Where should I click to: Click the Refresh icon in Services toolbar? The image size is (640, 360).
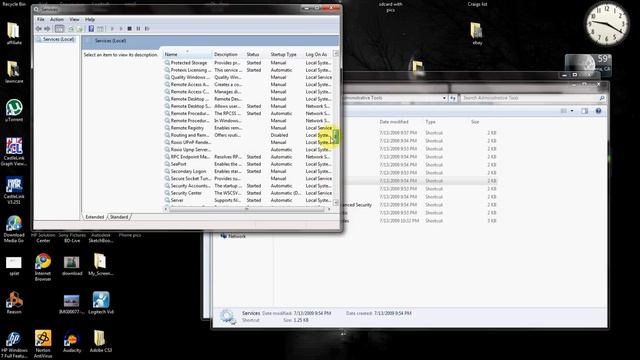71,29
